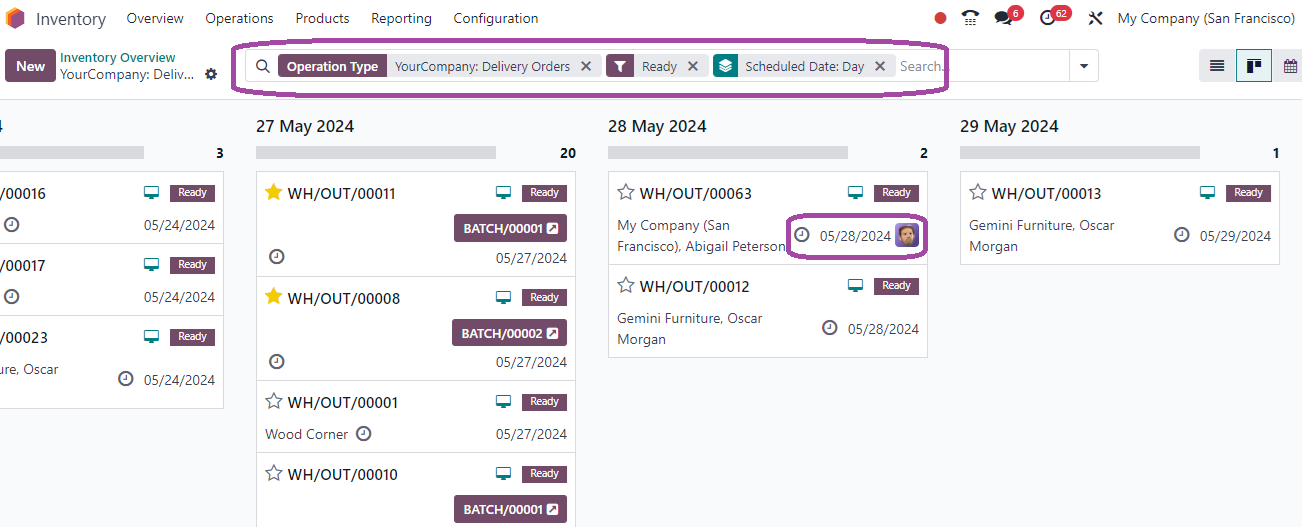Expand the search options dropdown arrow
The width and height of the screenshot is (1302, 527).
point(1084,66)
